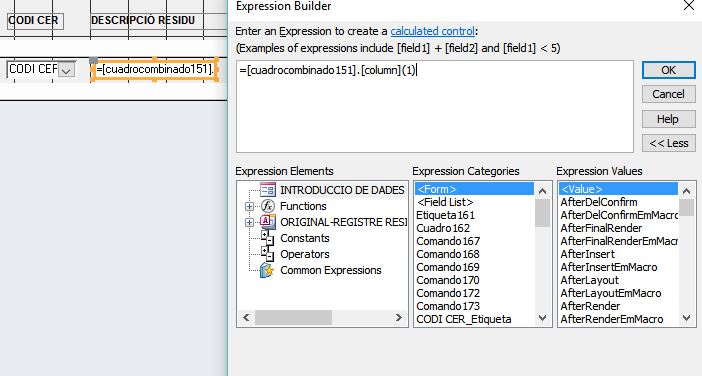Expand the Functions tree node
702x376 pixels.
[249, 206]
